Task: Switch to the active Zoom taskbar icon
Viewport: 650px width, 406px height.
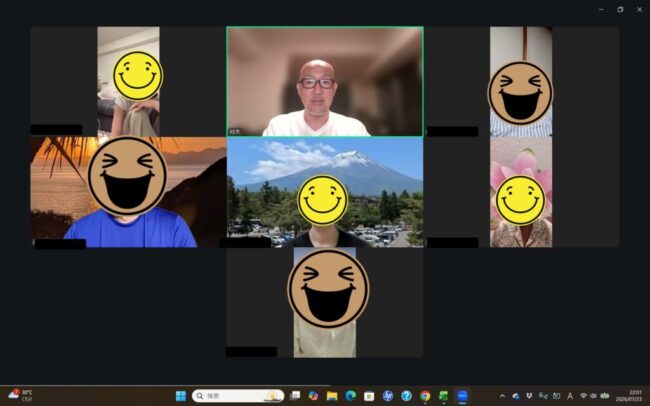Action: pyautogui.click(x=462, y=396)
